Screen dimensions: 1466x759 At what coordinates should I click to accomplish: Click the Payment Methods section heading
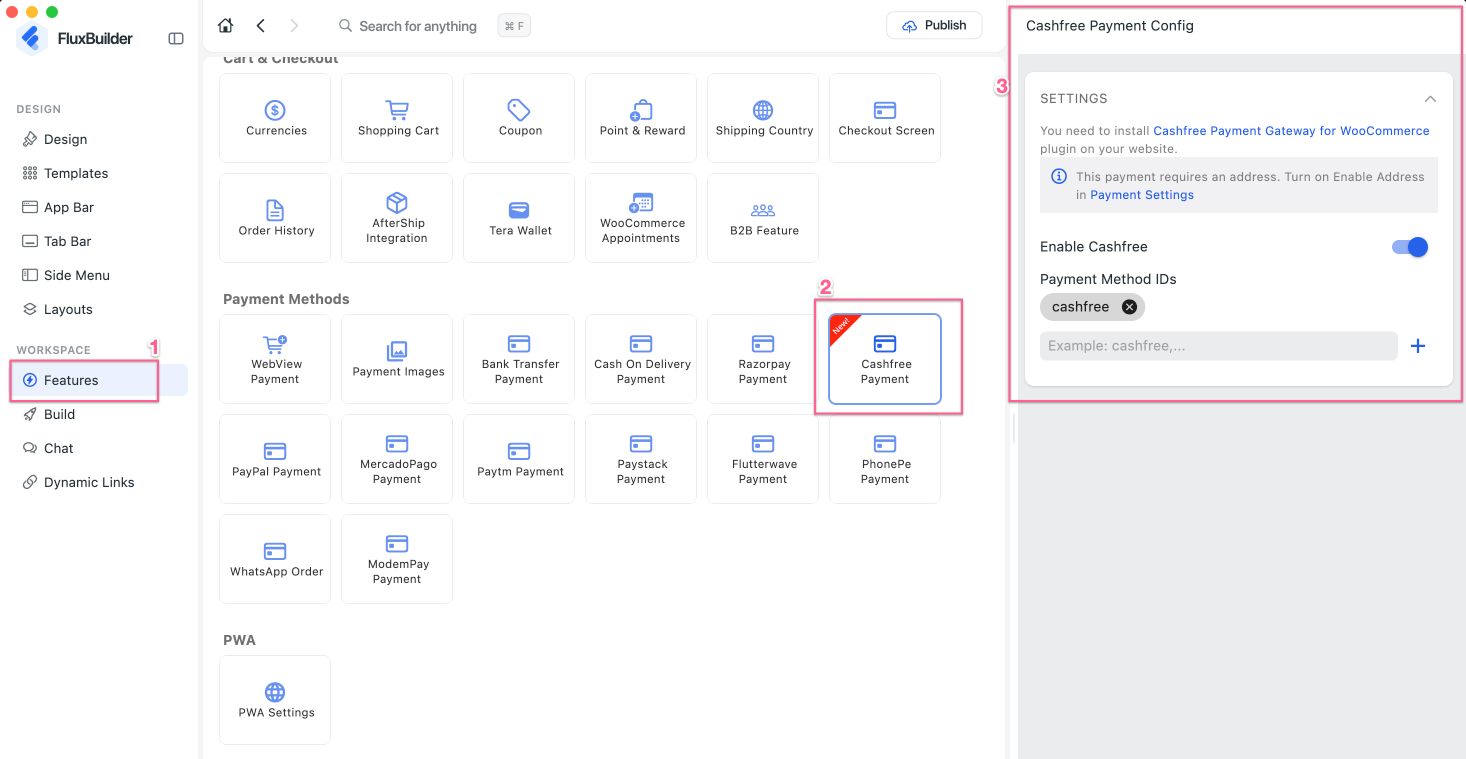pos(286,299)
